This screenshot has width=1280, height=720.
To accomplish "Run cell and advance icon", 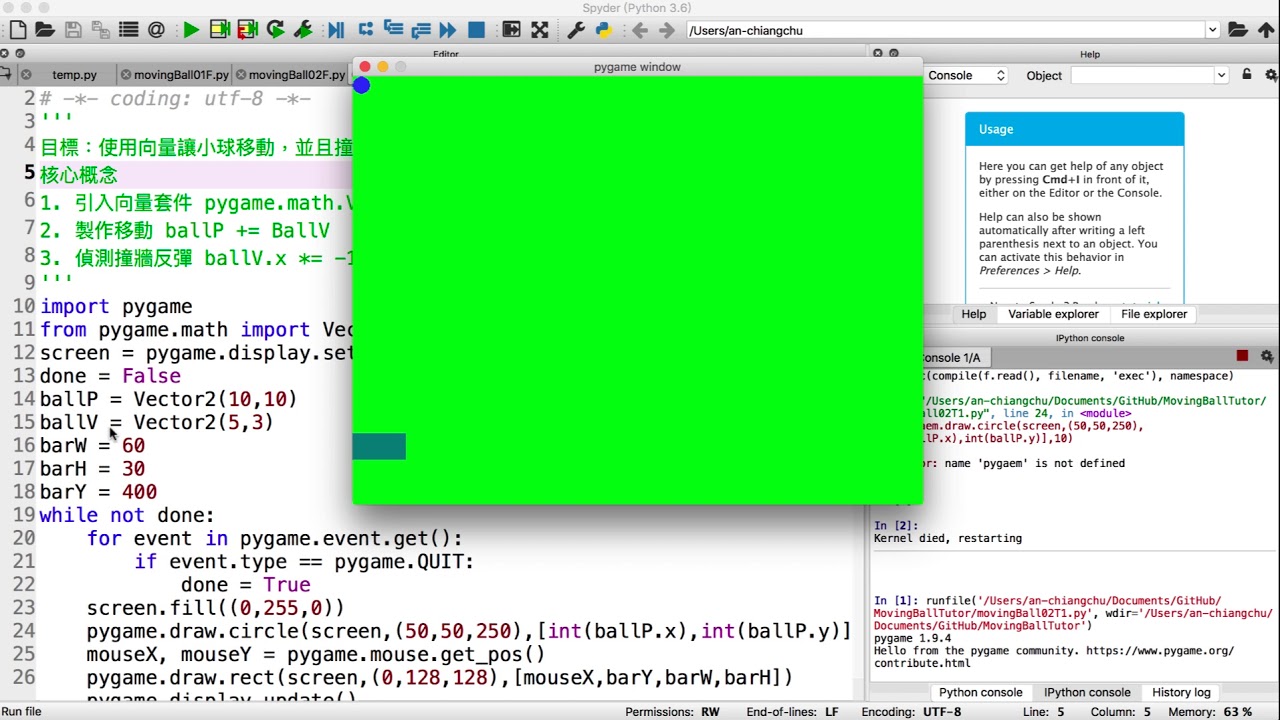I will pos(247,30).
